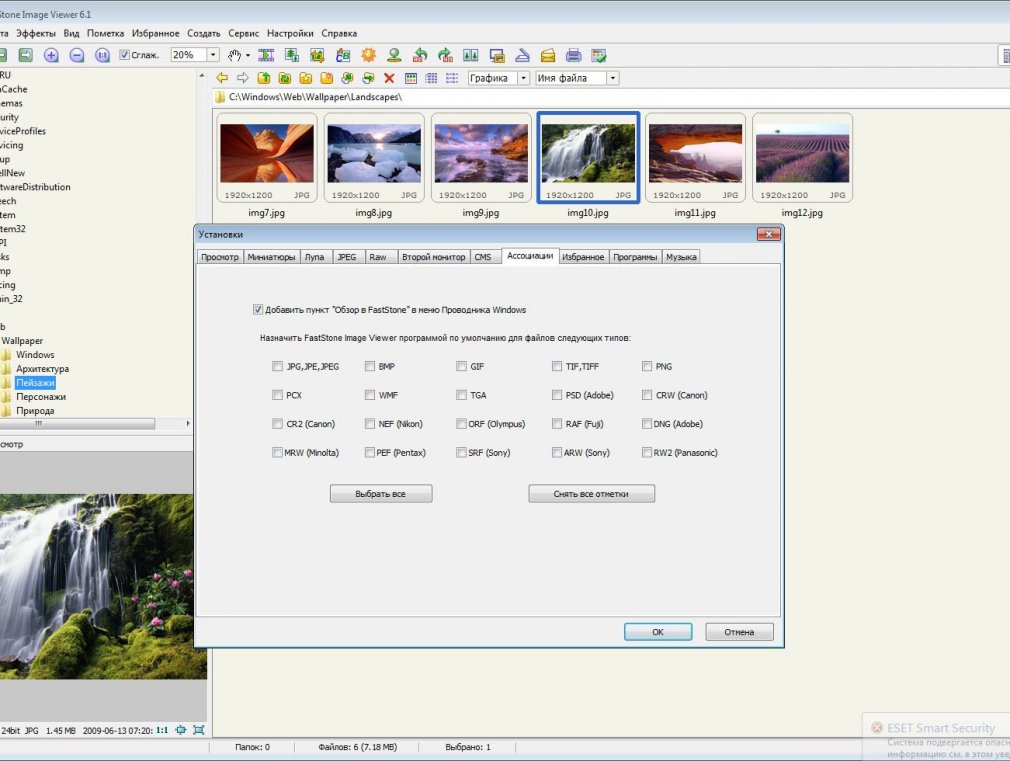This screenshot has height=761, width=1010.
Task: Enable the NEF (Nikon) association
Action: 370,423
